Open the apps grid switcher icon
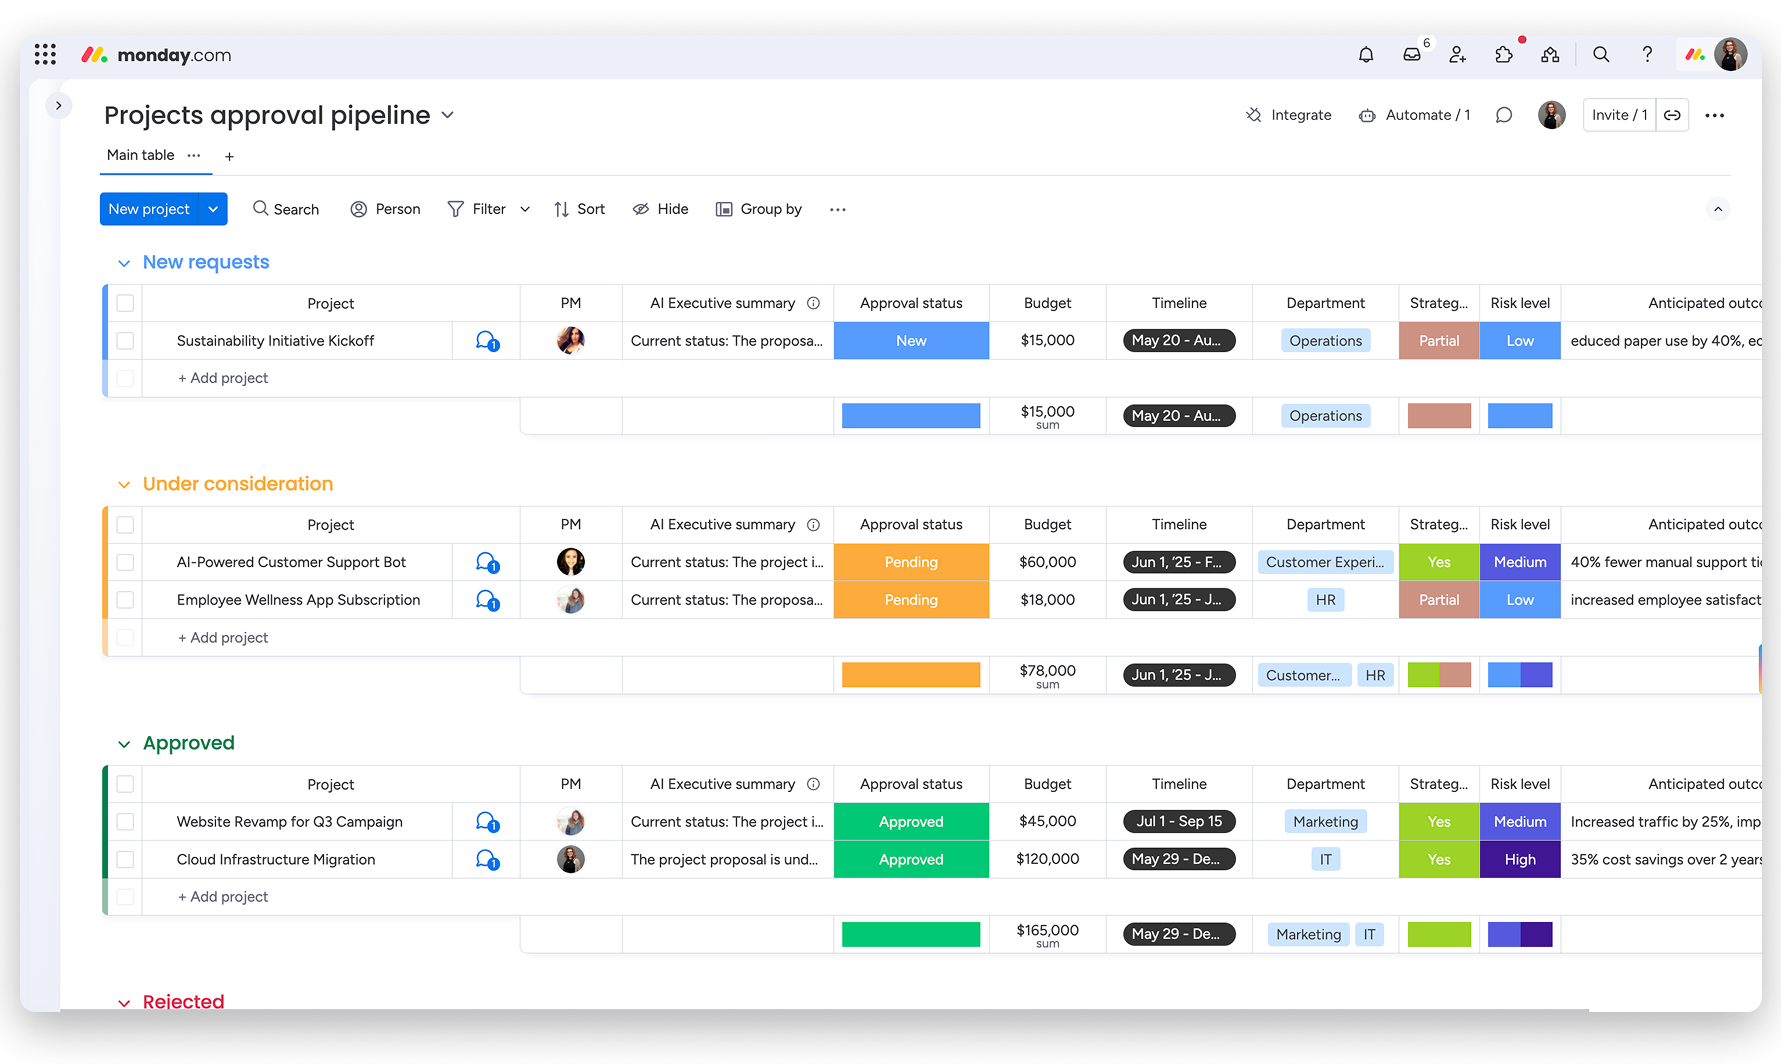Screen dimensions: 1781x1064 coord(45,54)
